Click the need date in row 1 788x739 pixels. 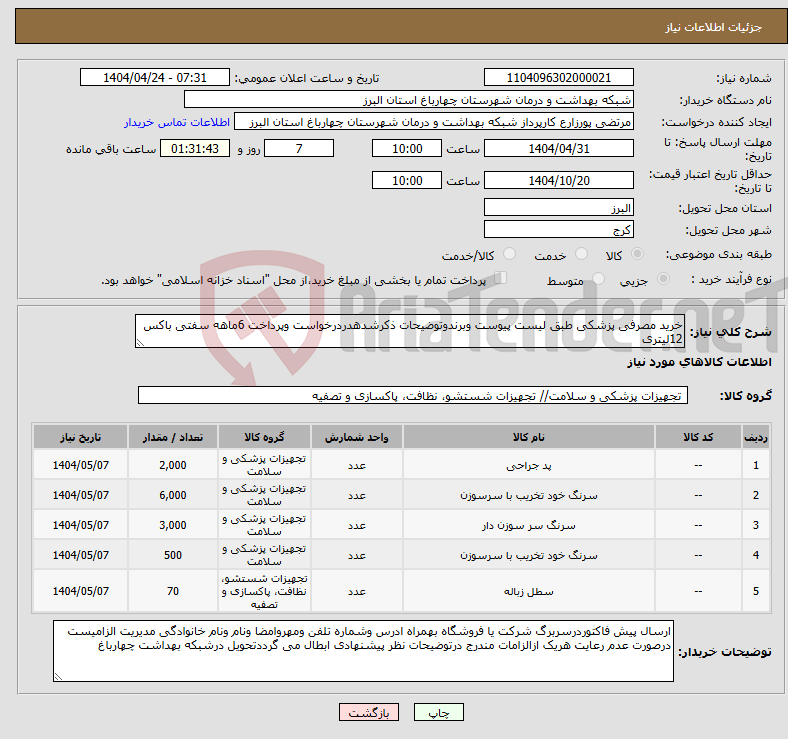(80, 465)
